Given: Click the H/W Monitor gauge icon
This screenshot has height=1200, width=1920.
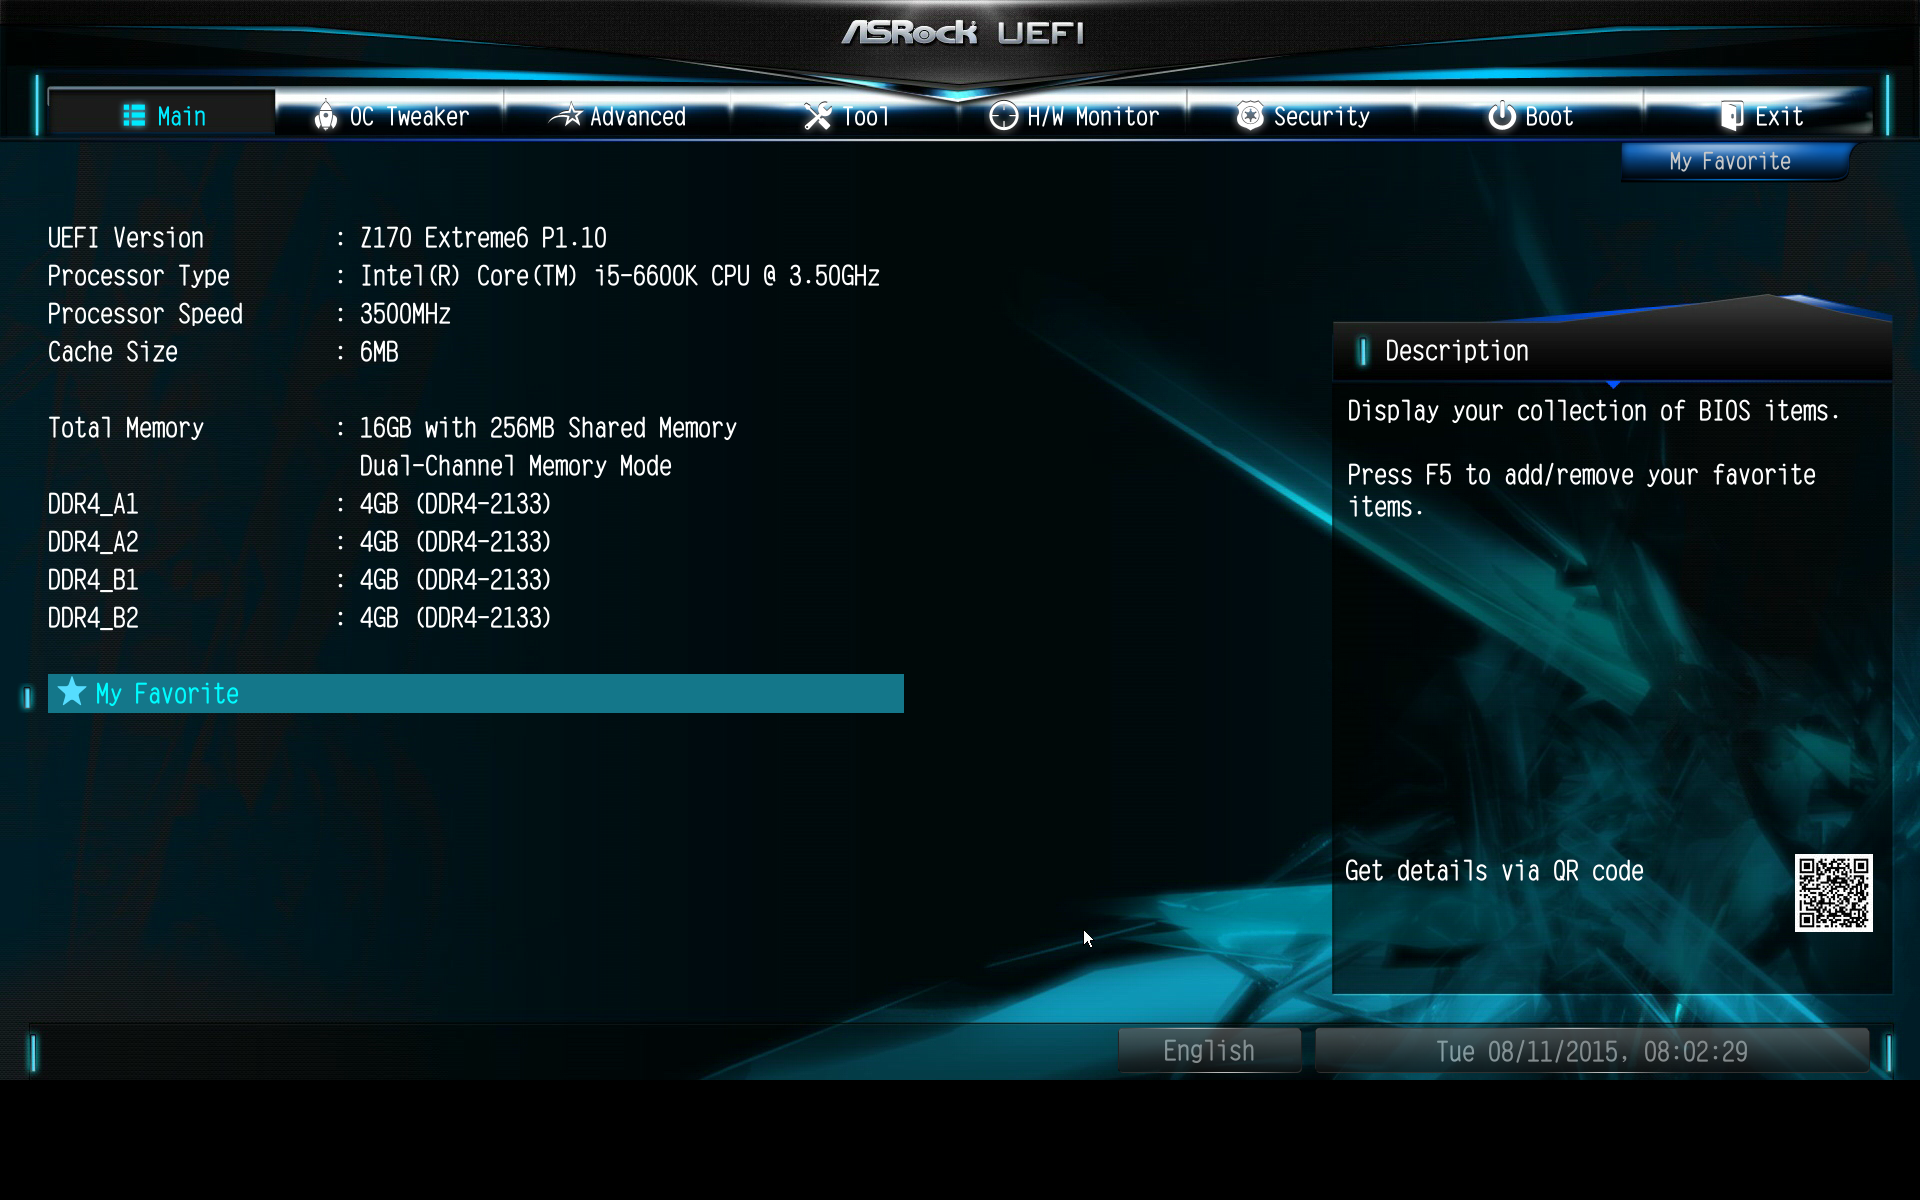Looking at the screenshot, I should click(x=1003, y=116).
